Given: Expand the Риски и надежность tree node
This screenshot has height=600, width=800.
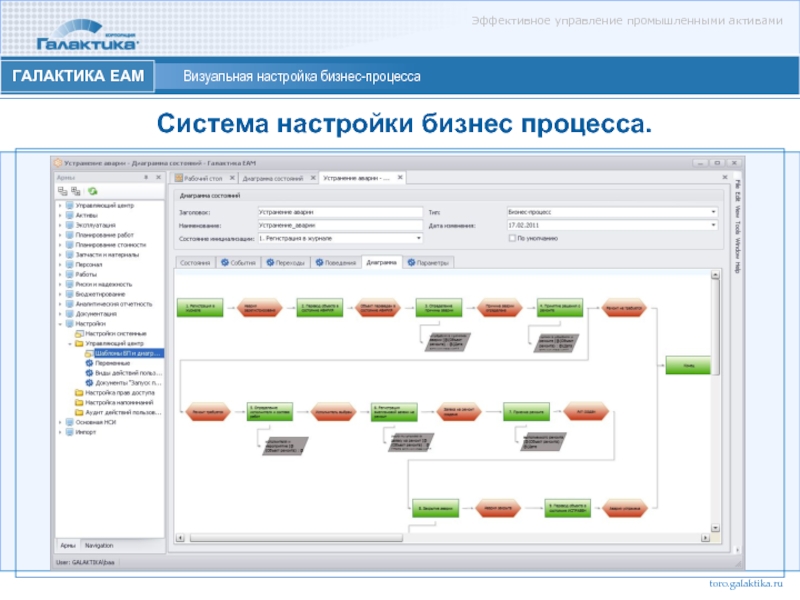Looking at the screenshot, I should (x=60, y=284).
